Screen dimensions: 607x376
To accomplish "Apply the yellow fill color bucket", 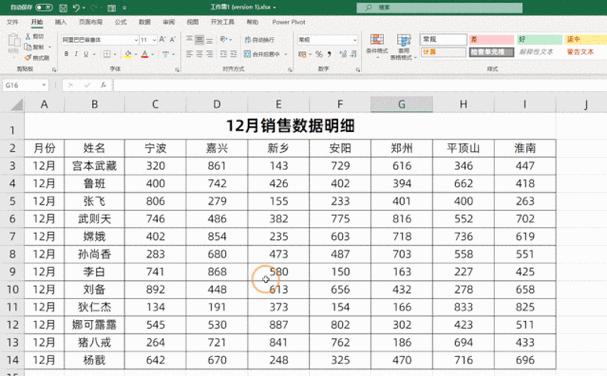I will tap(128, 54).
